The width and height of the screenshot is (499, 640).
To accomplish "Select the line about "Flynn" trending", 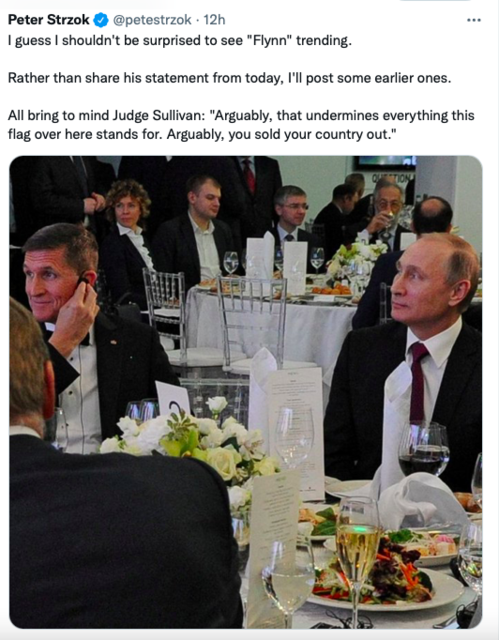I will pos(180,40).
